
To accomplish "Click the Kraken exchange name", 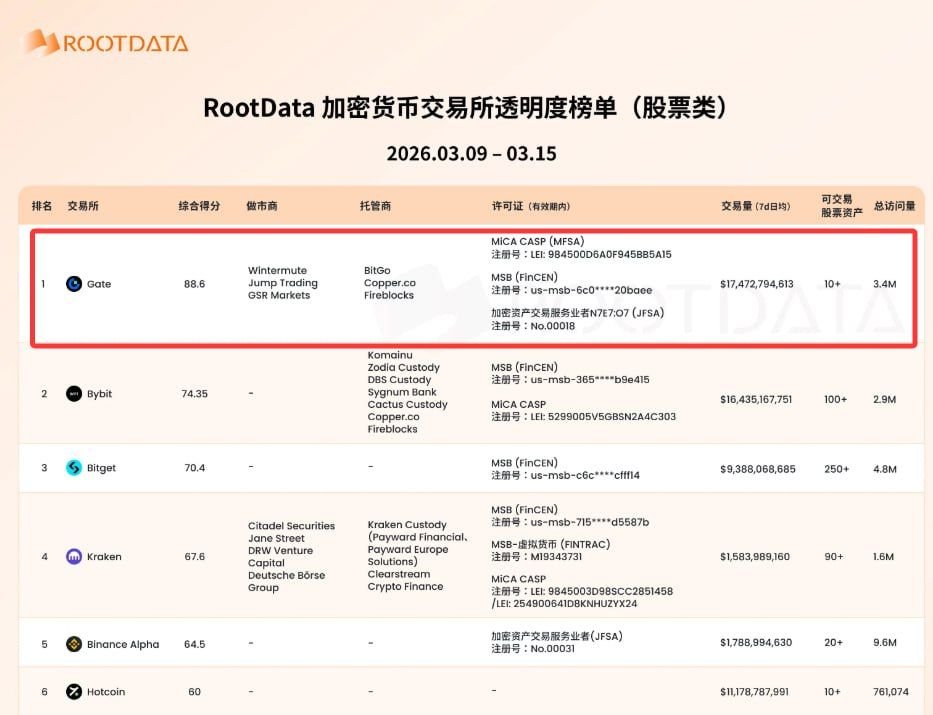I will click(x=104, y=557).
